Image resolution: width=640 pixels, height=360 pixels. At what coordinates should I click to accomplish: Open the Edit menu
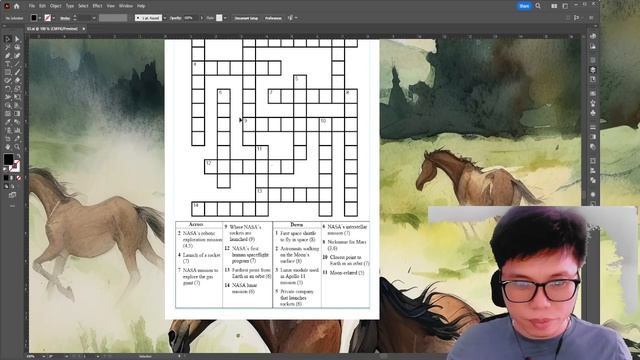(x=42, y=6)
